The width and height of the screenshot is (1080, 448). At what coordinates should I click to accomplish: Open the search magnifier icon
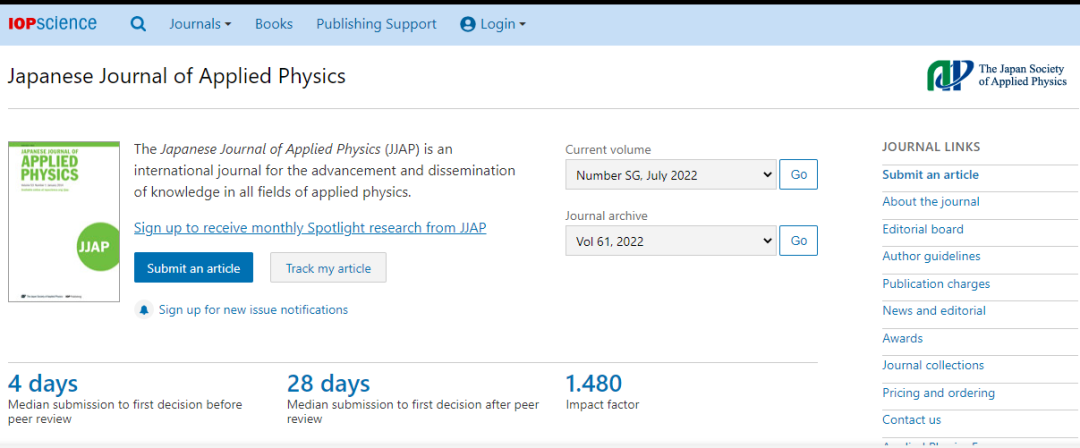[138, 24]
